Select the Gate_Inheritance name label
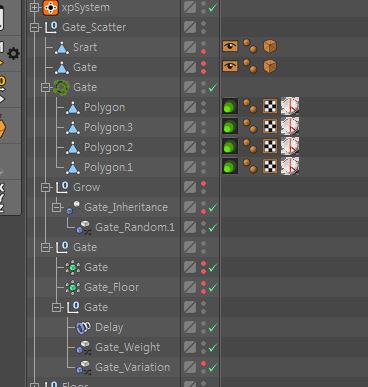 126,207
